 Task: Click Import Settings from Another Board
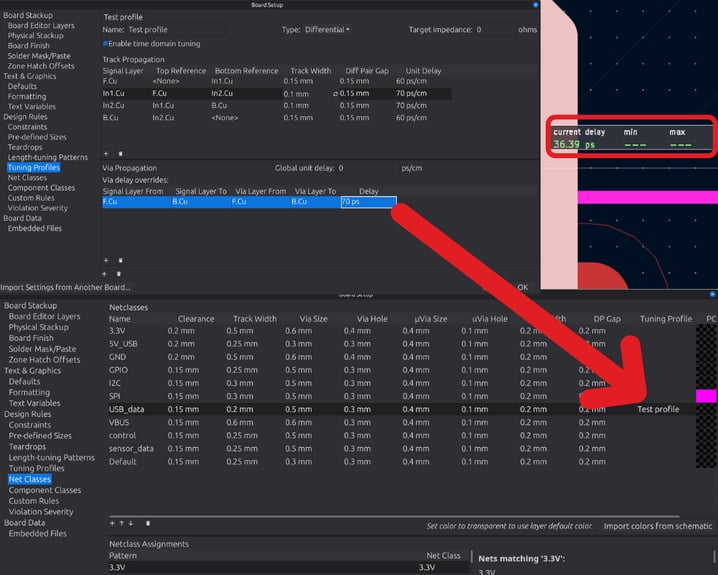pos(65,287)
